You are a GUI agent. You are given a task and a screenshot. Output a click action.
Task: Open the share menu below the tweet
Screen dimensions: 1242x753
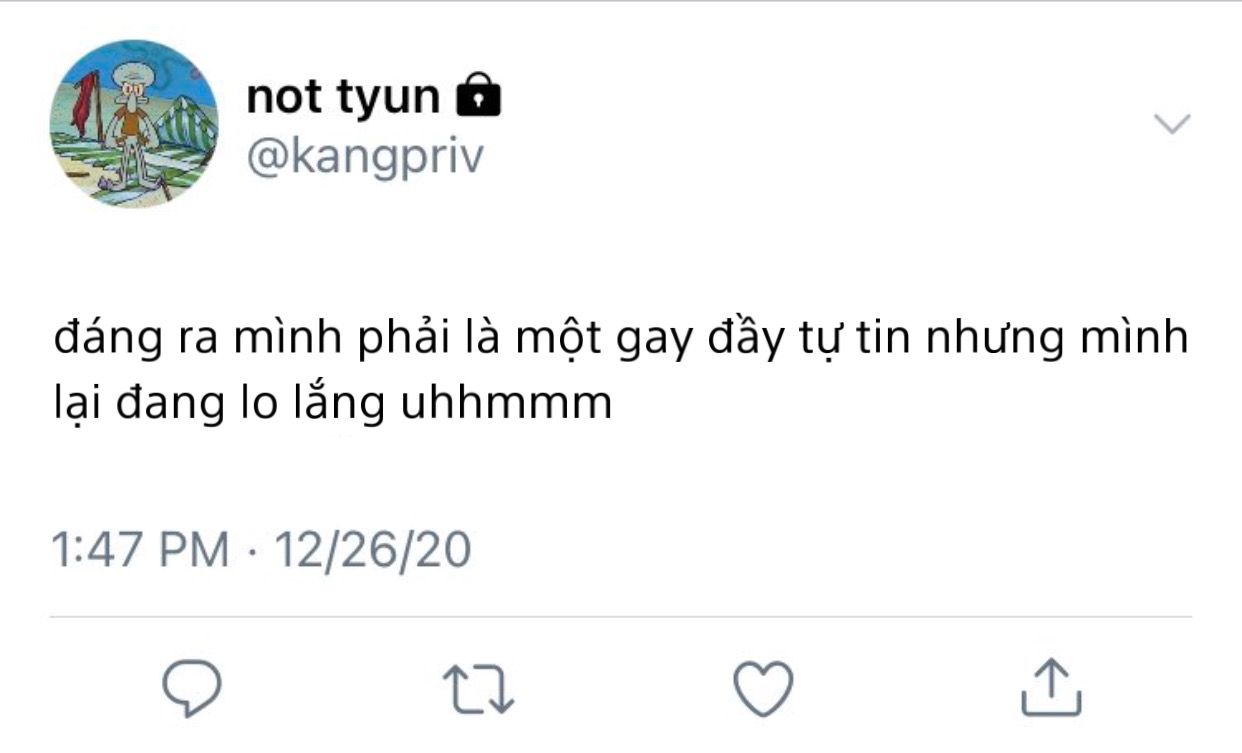coord(1051,688)
